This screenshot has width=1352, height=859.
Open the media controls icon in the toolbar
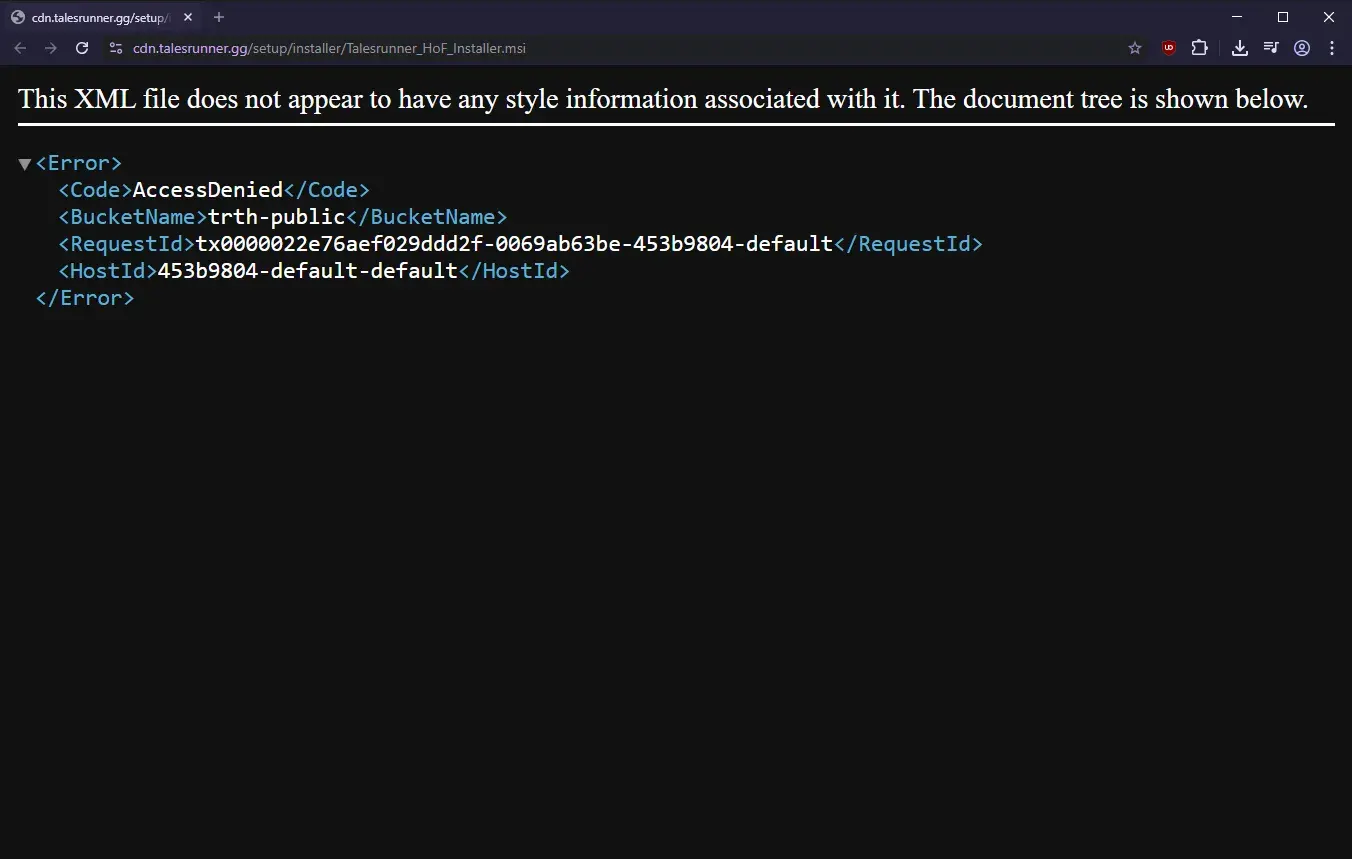pyautogui.click(x=1270, y=48)
